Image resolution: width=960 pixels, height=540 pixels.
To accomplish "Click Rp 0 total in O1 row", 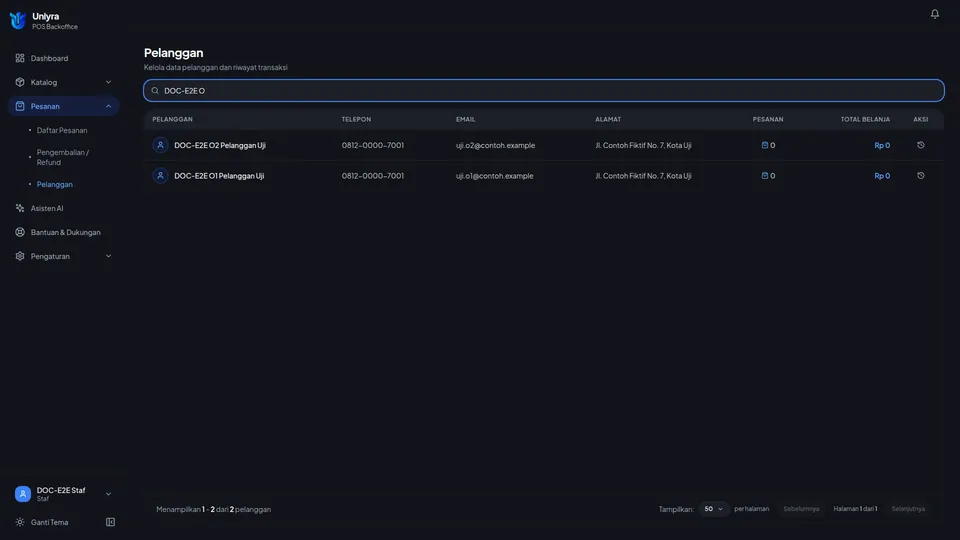I will click(x=882, y=176).
